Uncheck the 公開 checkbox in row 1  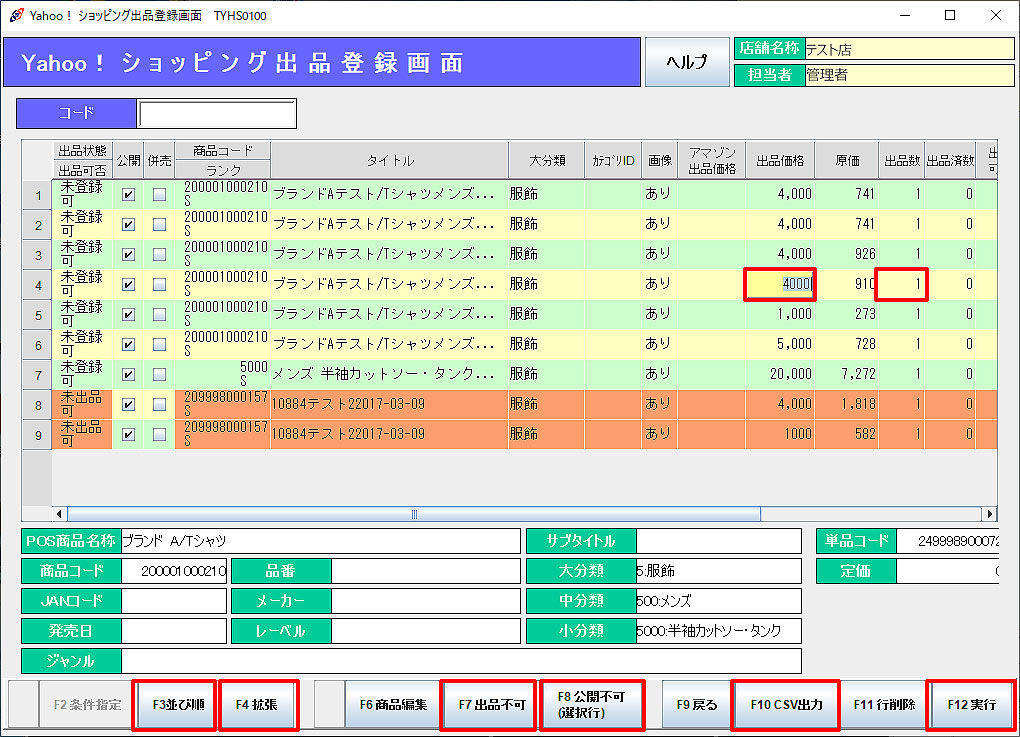(128, 195)
